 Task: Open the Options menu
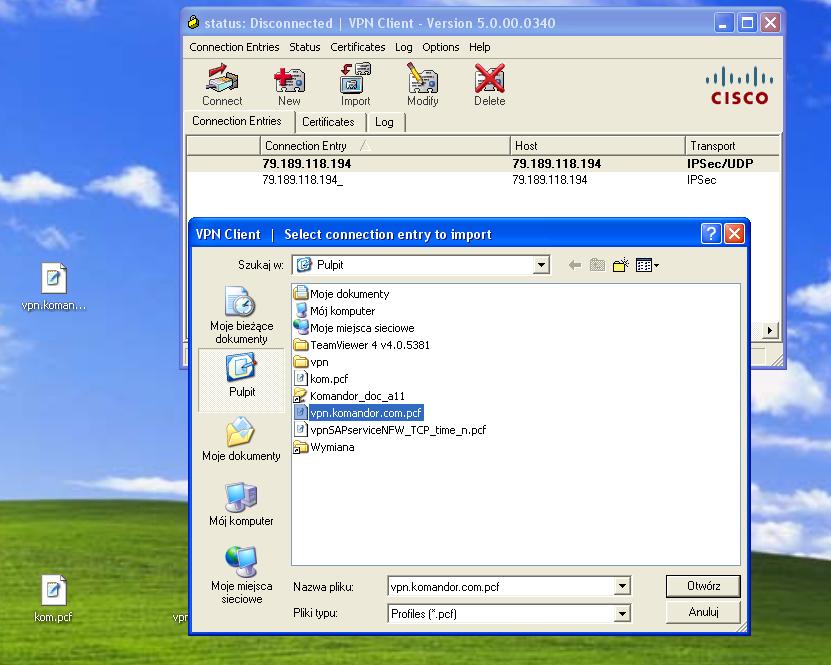pyautogui.click(x=441, y=47)
